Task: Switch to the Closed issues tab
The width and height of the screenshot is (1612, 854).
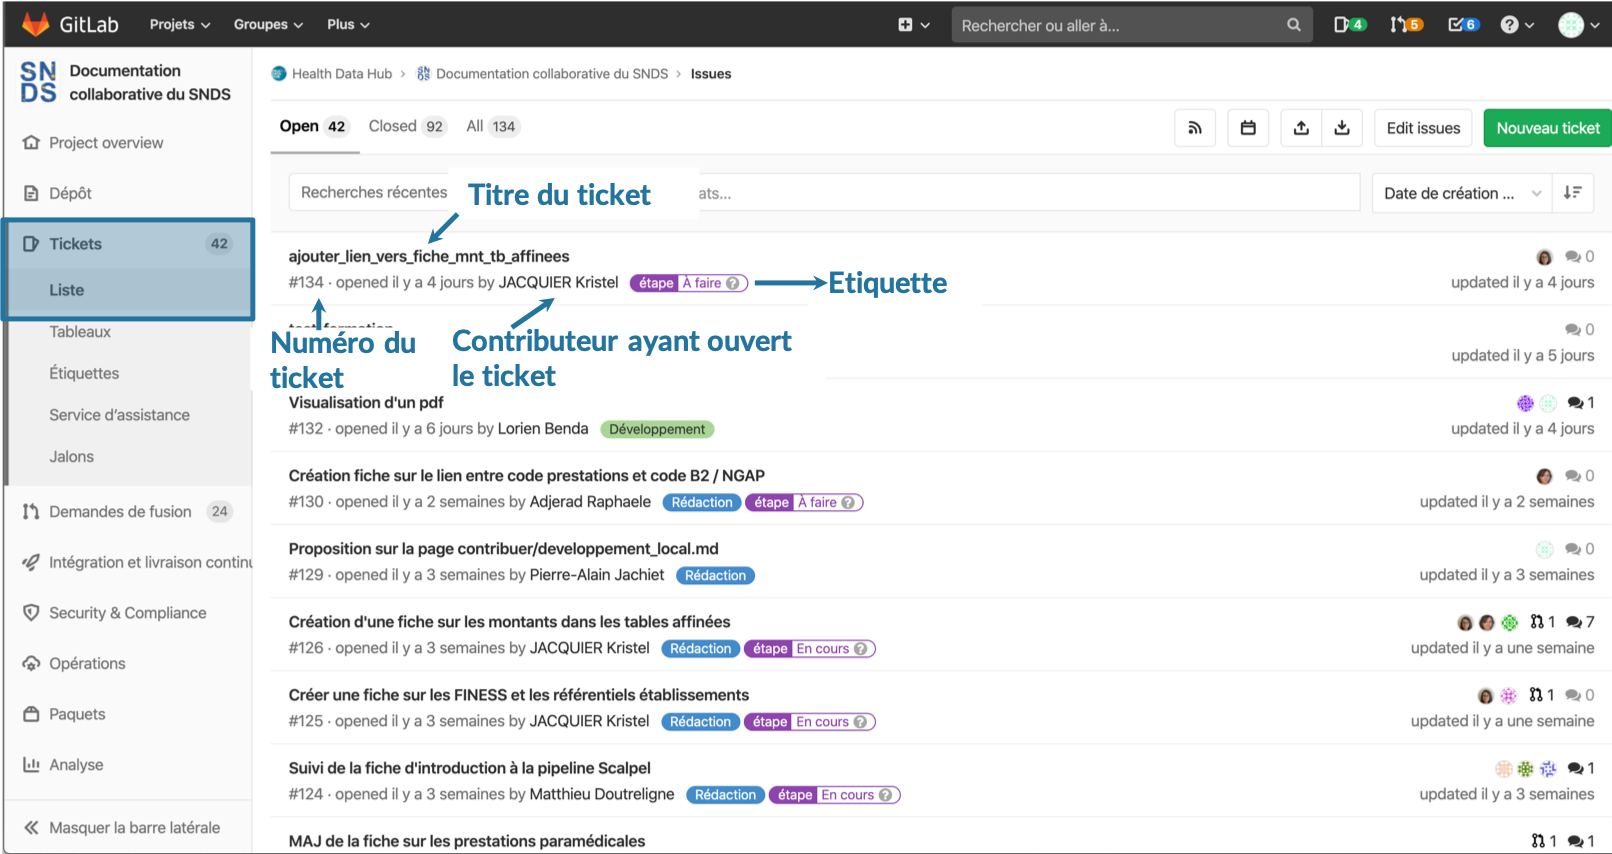Action: point(405,126)
